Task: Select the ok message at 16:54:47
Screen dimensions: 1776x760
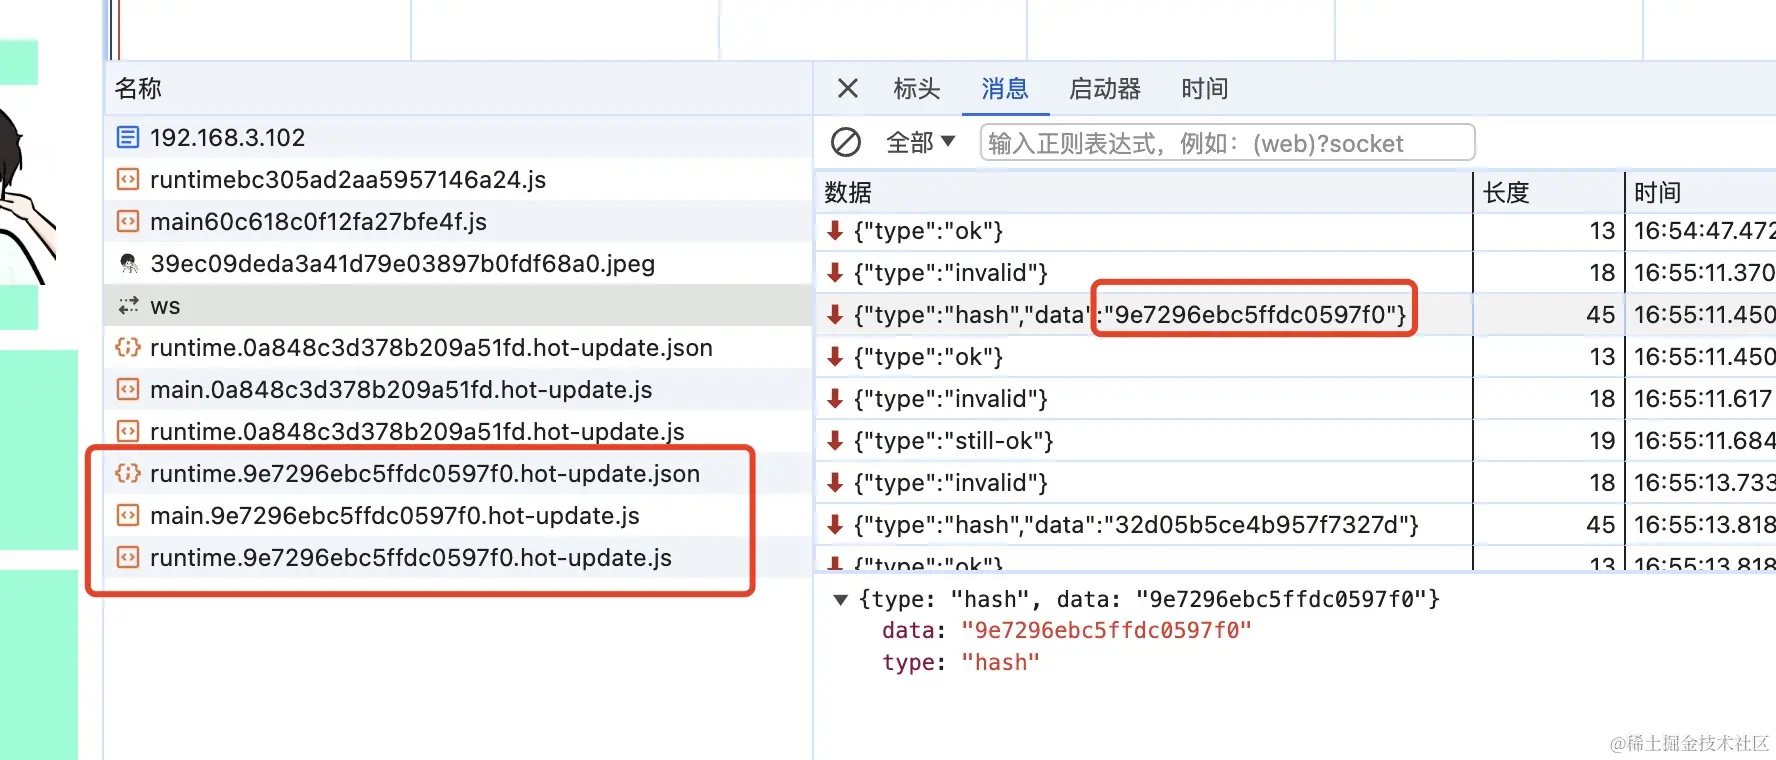Action: [1296, 231]
